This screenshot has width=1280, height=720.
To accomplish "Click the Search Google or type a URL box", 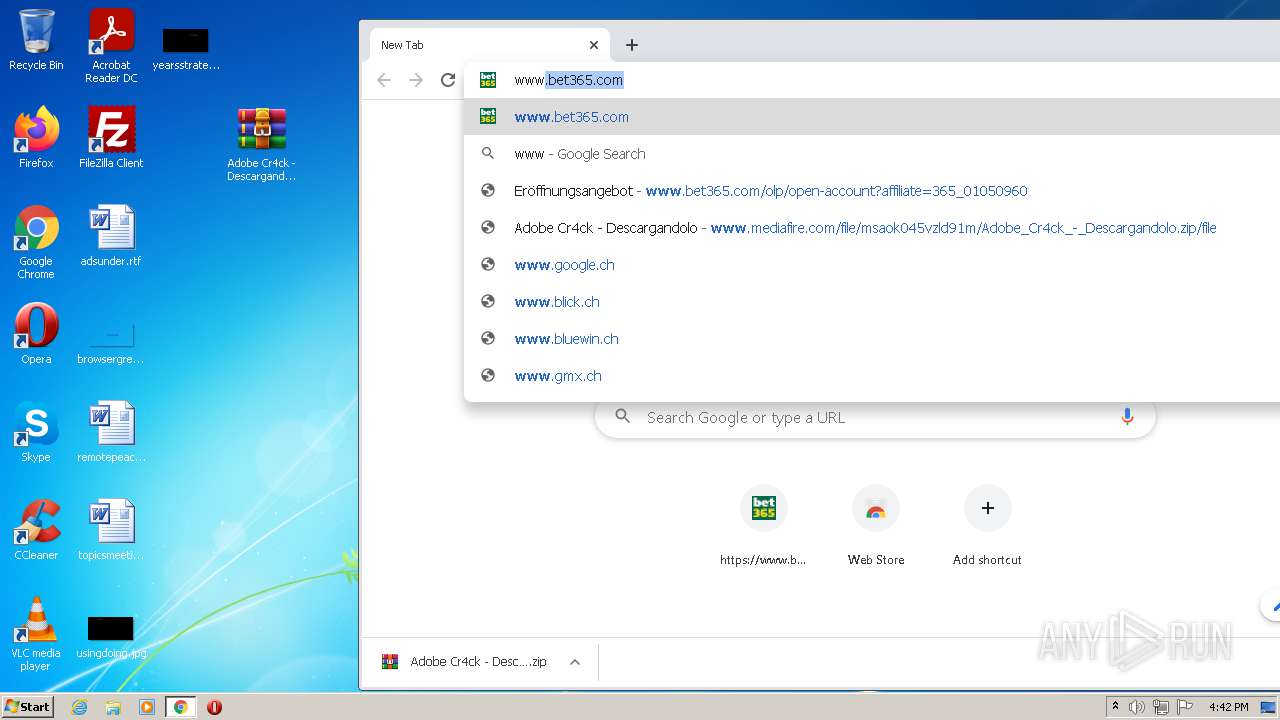I will pyautogui.click(x=875, y=417).
